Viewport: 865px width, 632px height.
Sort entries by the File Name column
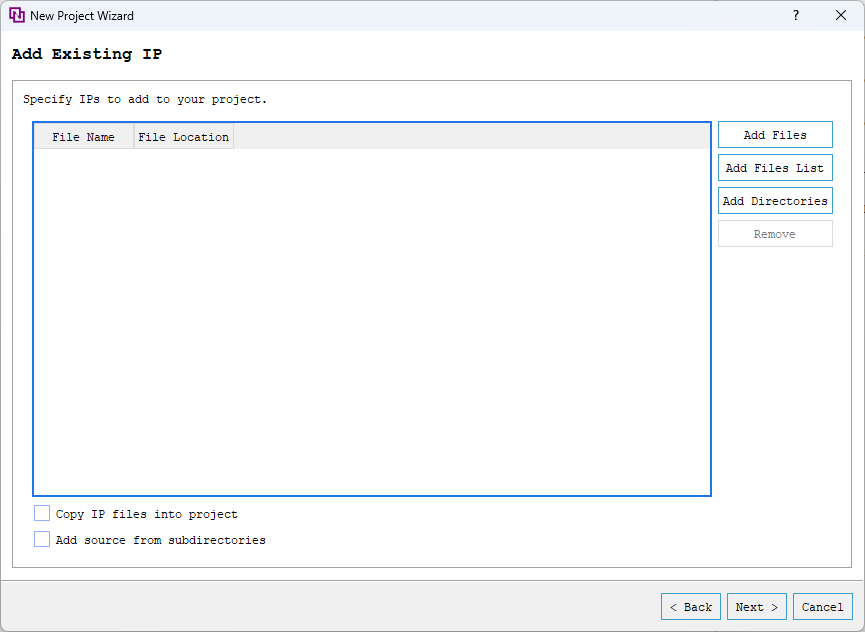tap(83, 136)
